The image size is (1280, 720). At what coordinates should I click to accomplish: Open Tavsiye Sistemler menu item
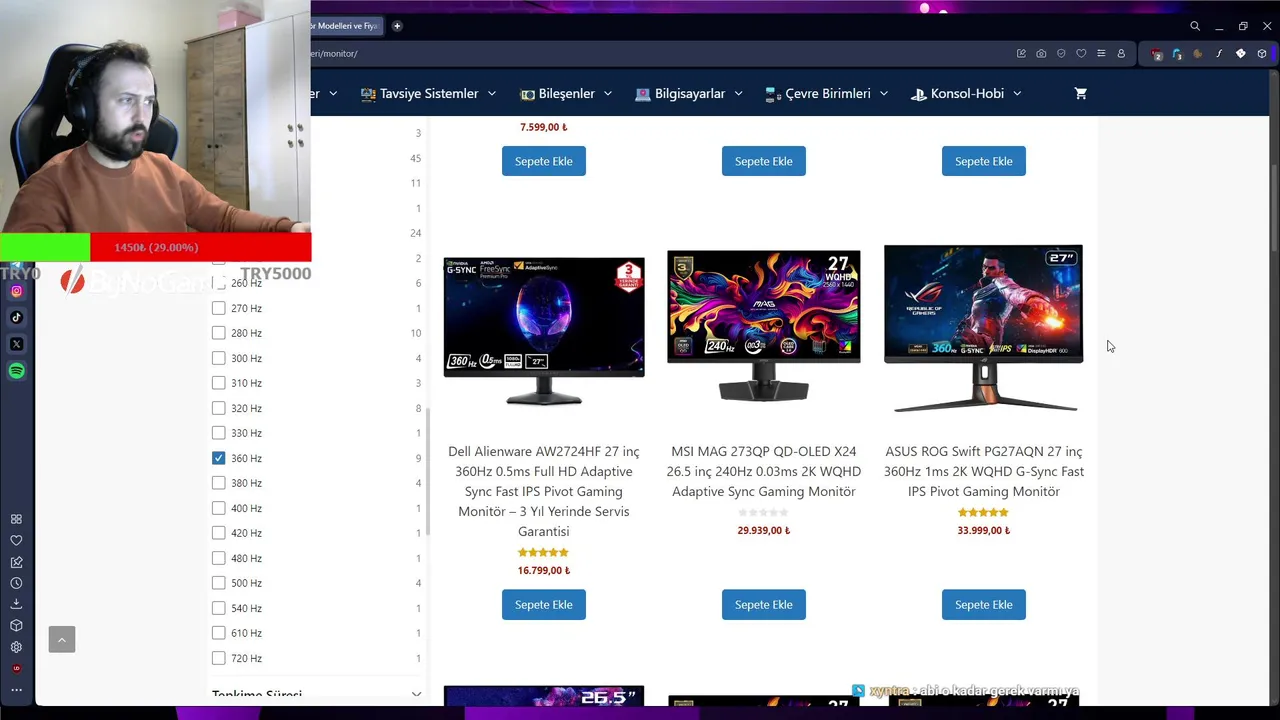pos(428,93)
